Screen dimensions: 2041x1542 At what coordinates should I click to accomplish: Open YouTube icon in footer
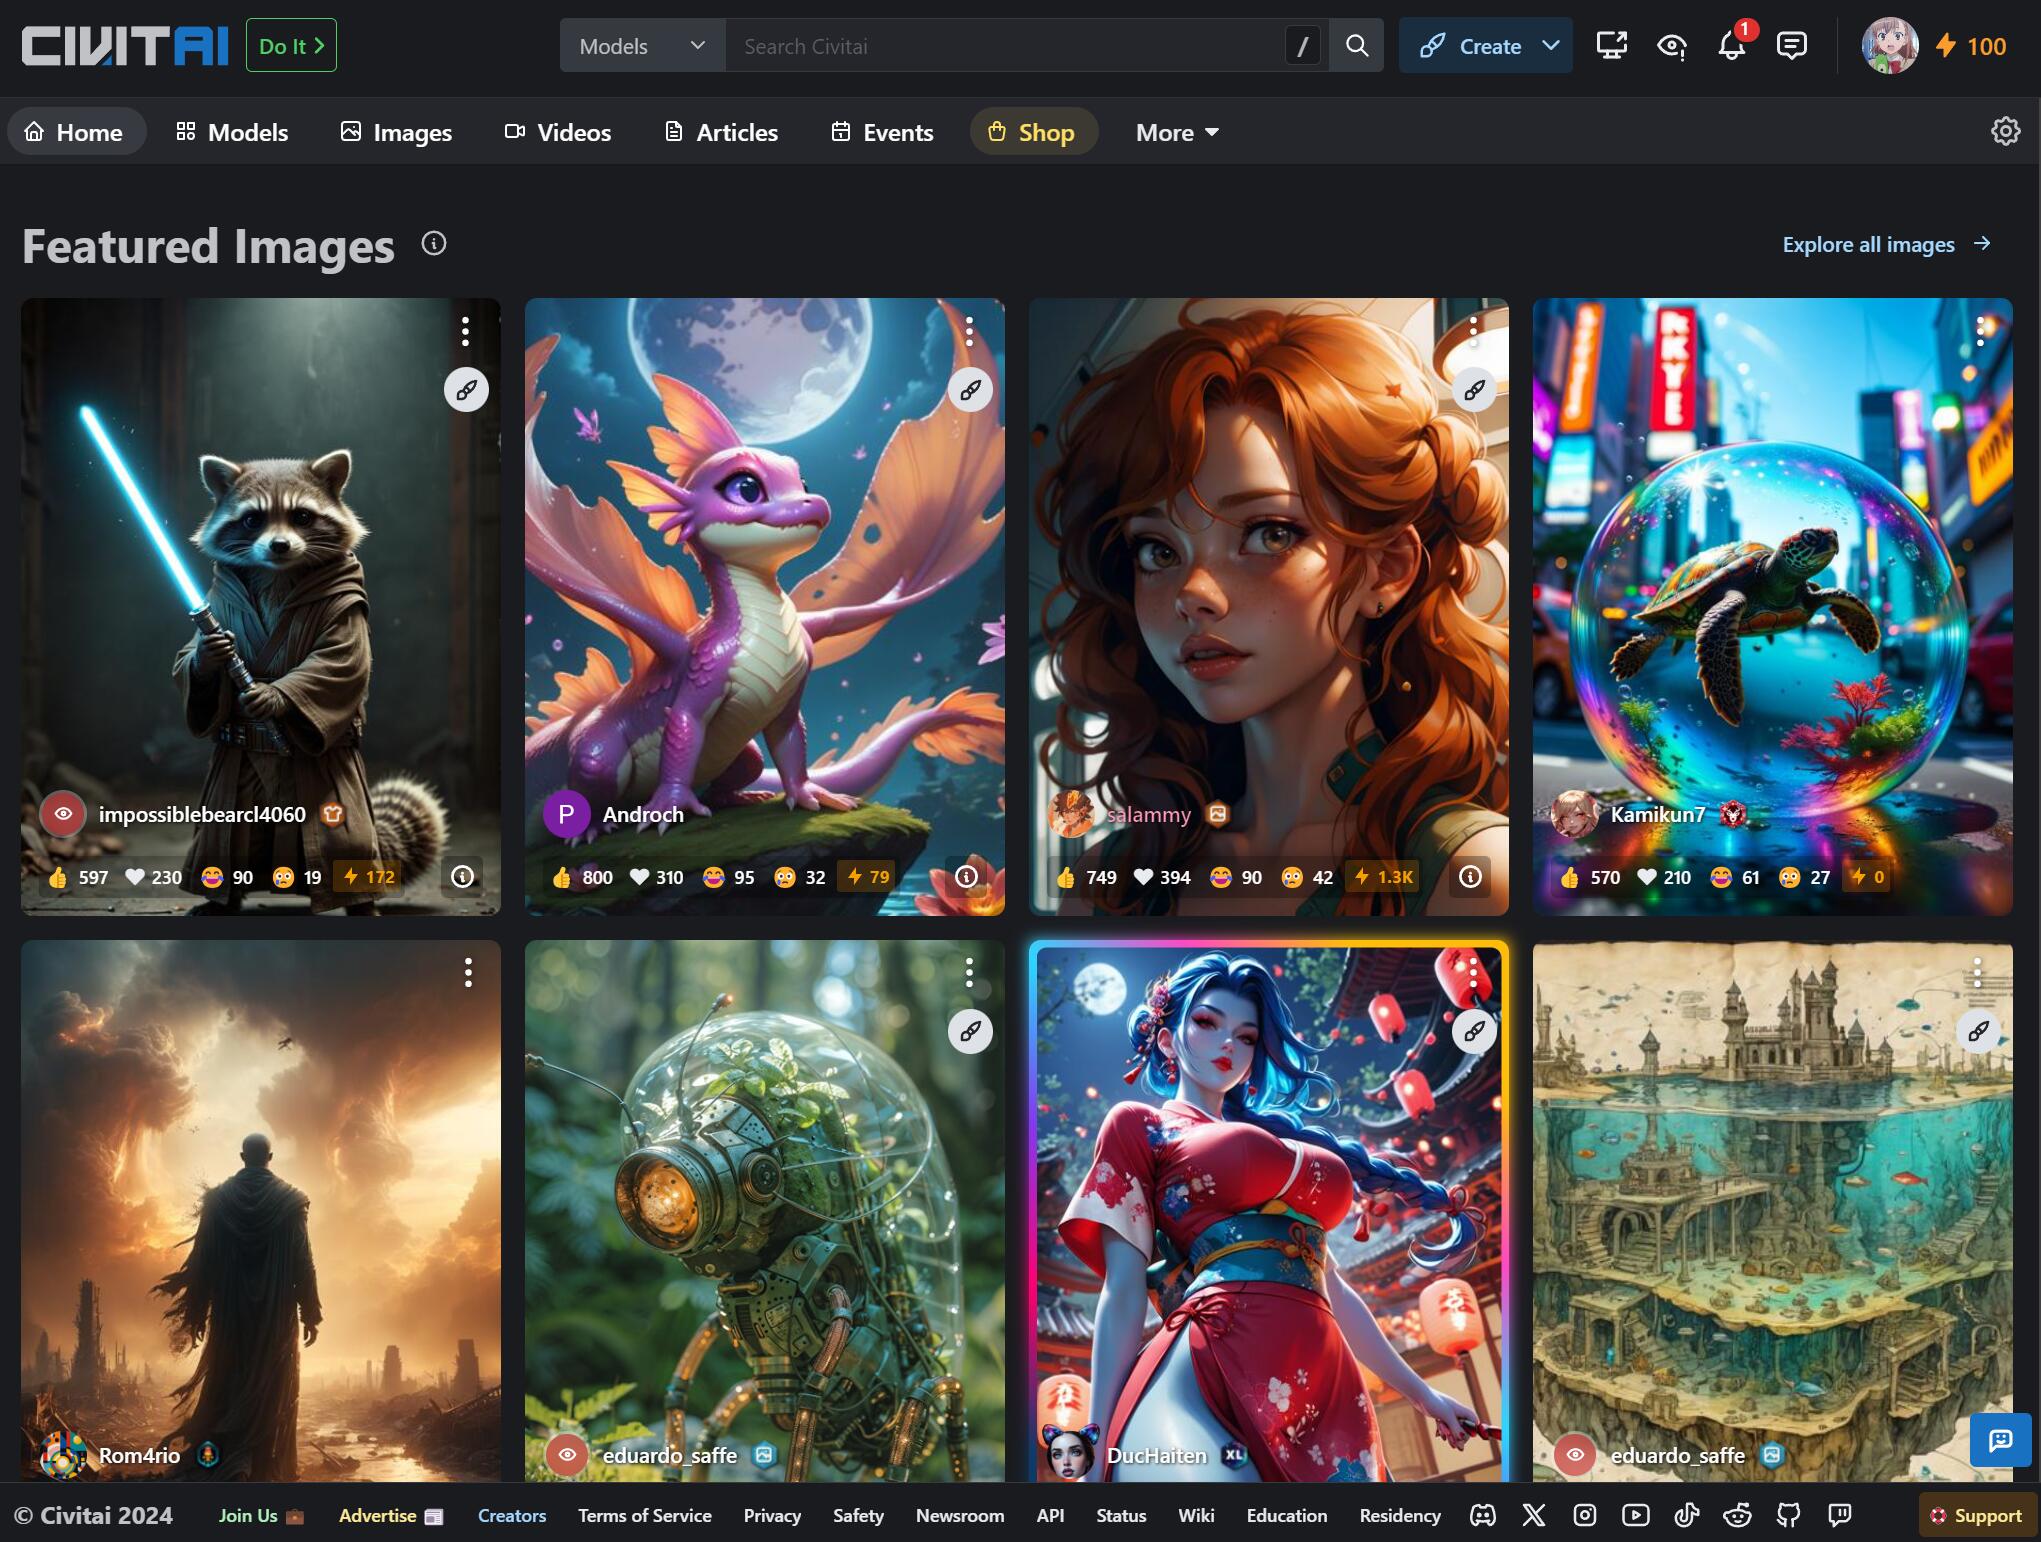[x=1635, y=1515]
